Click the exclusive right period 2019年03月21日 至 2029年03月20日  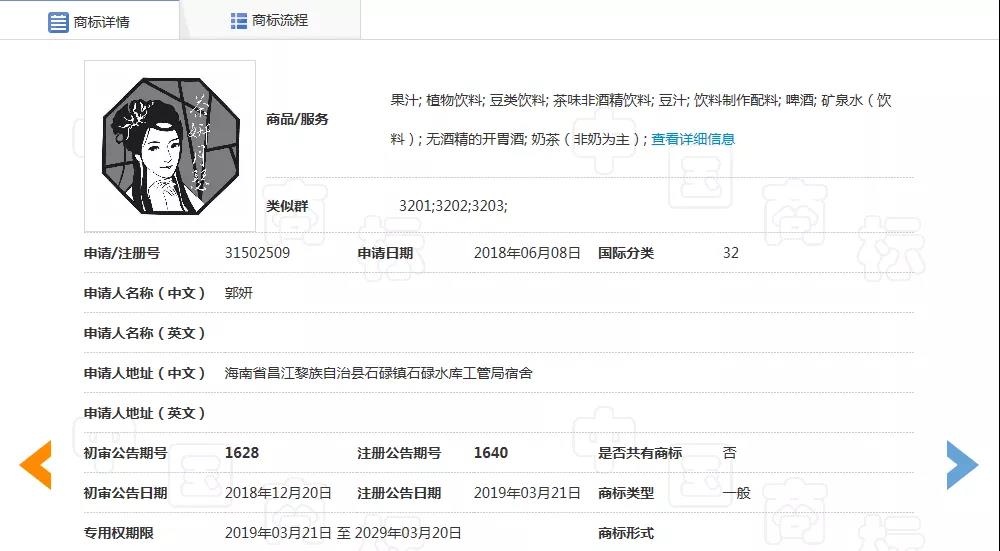tap(343, 533)
